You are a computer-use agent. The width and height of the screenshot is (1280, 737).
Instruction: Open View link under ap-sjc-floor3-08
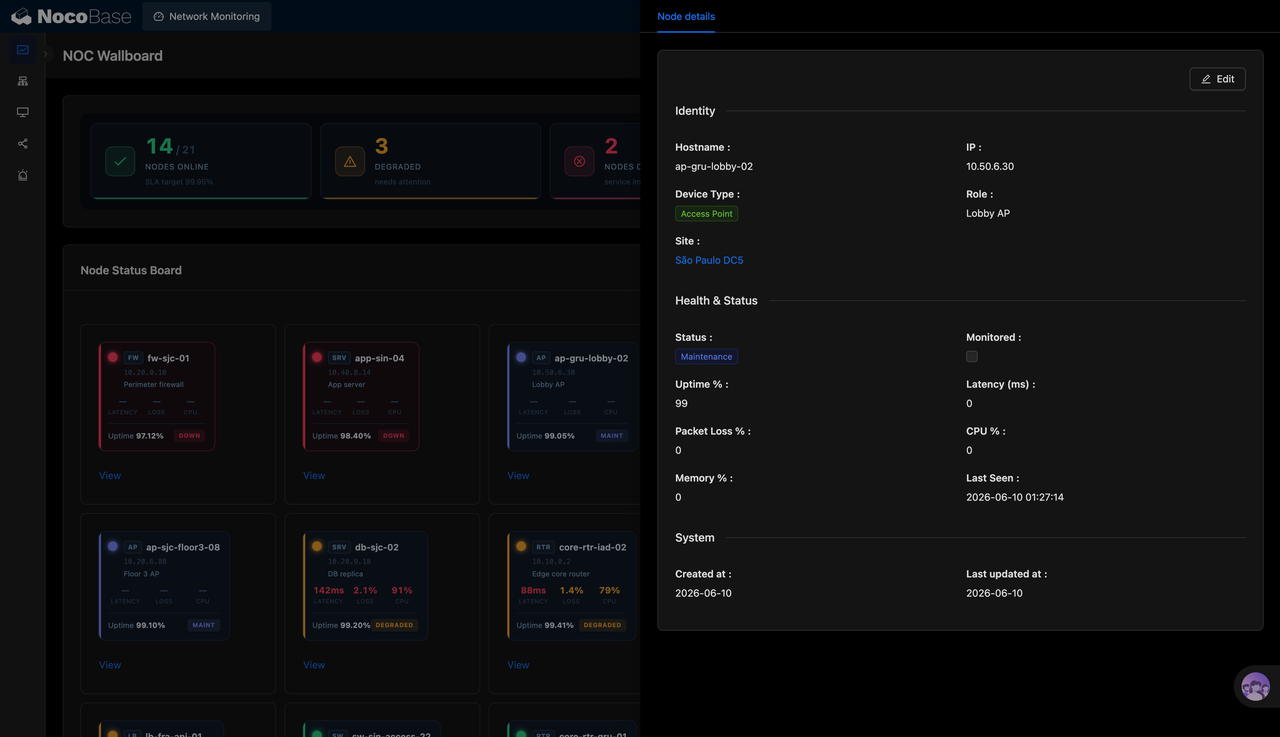[110, 665]
